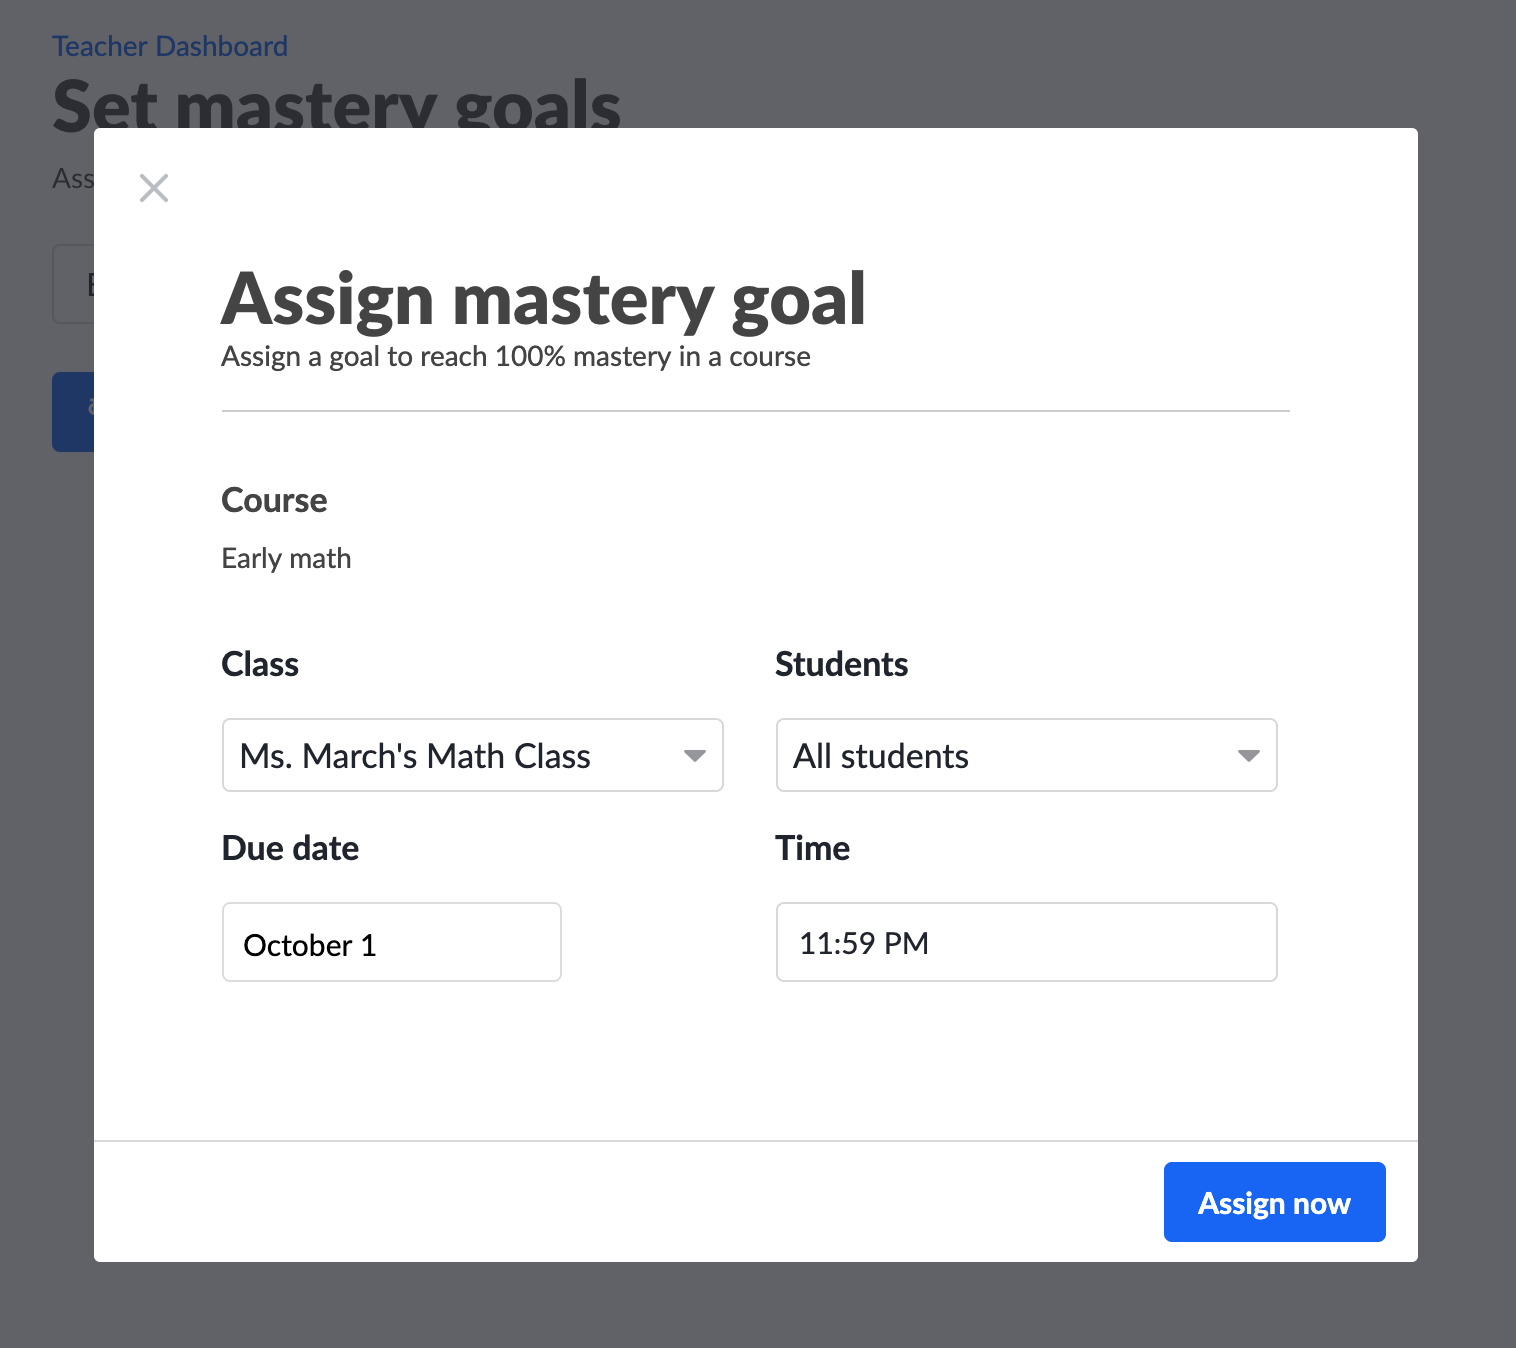Click the Due date label

click(290, 848)
